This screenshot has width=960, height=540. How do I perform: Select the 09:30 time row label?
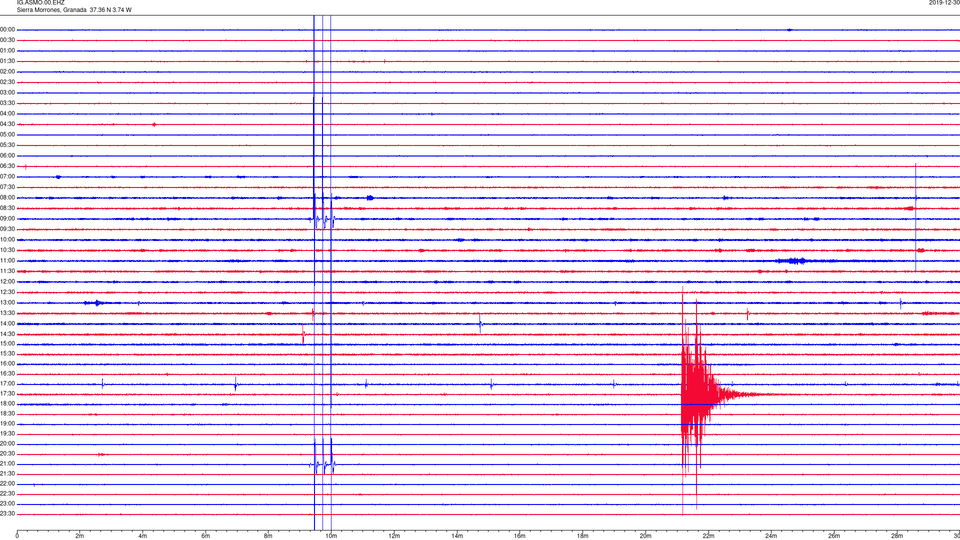coord(7,229)
